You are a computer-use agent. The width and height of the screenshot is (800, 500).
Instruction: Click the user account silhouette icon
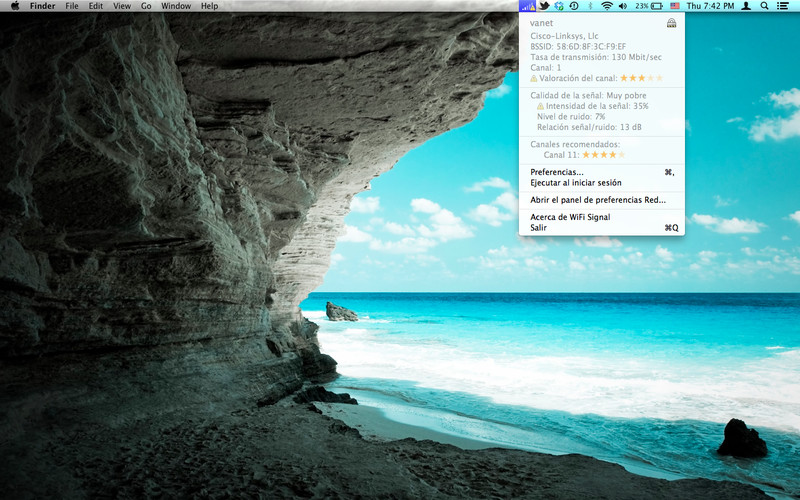[746, 6]
